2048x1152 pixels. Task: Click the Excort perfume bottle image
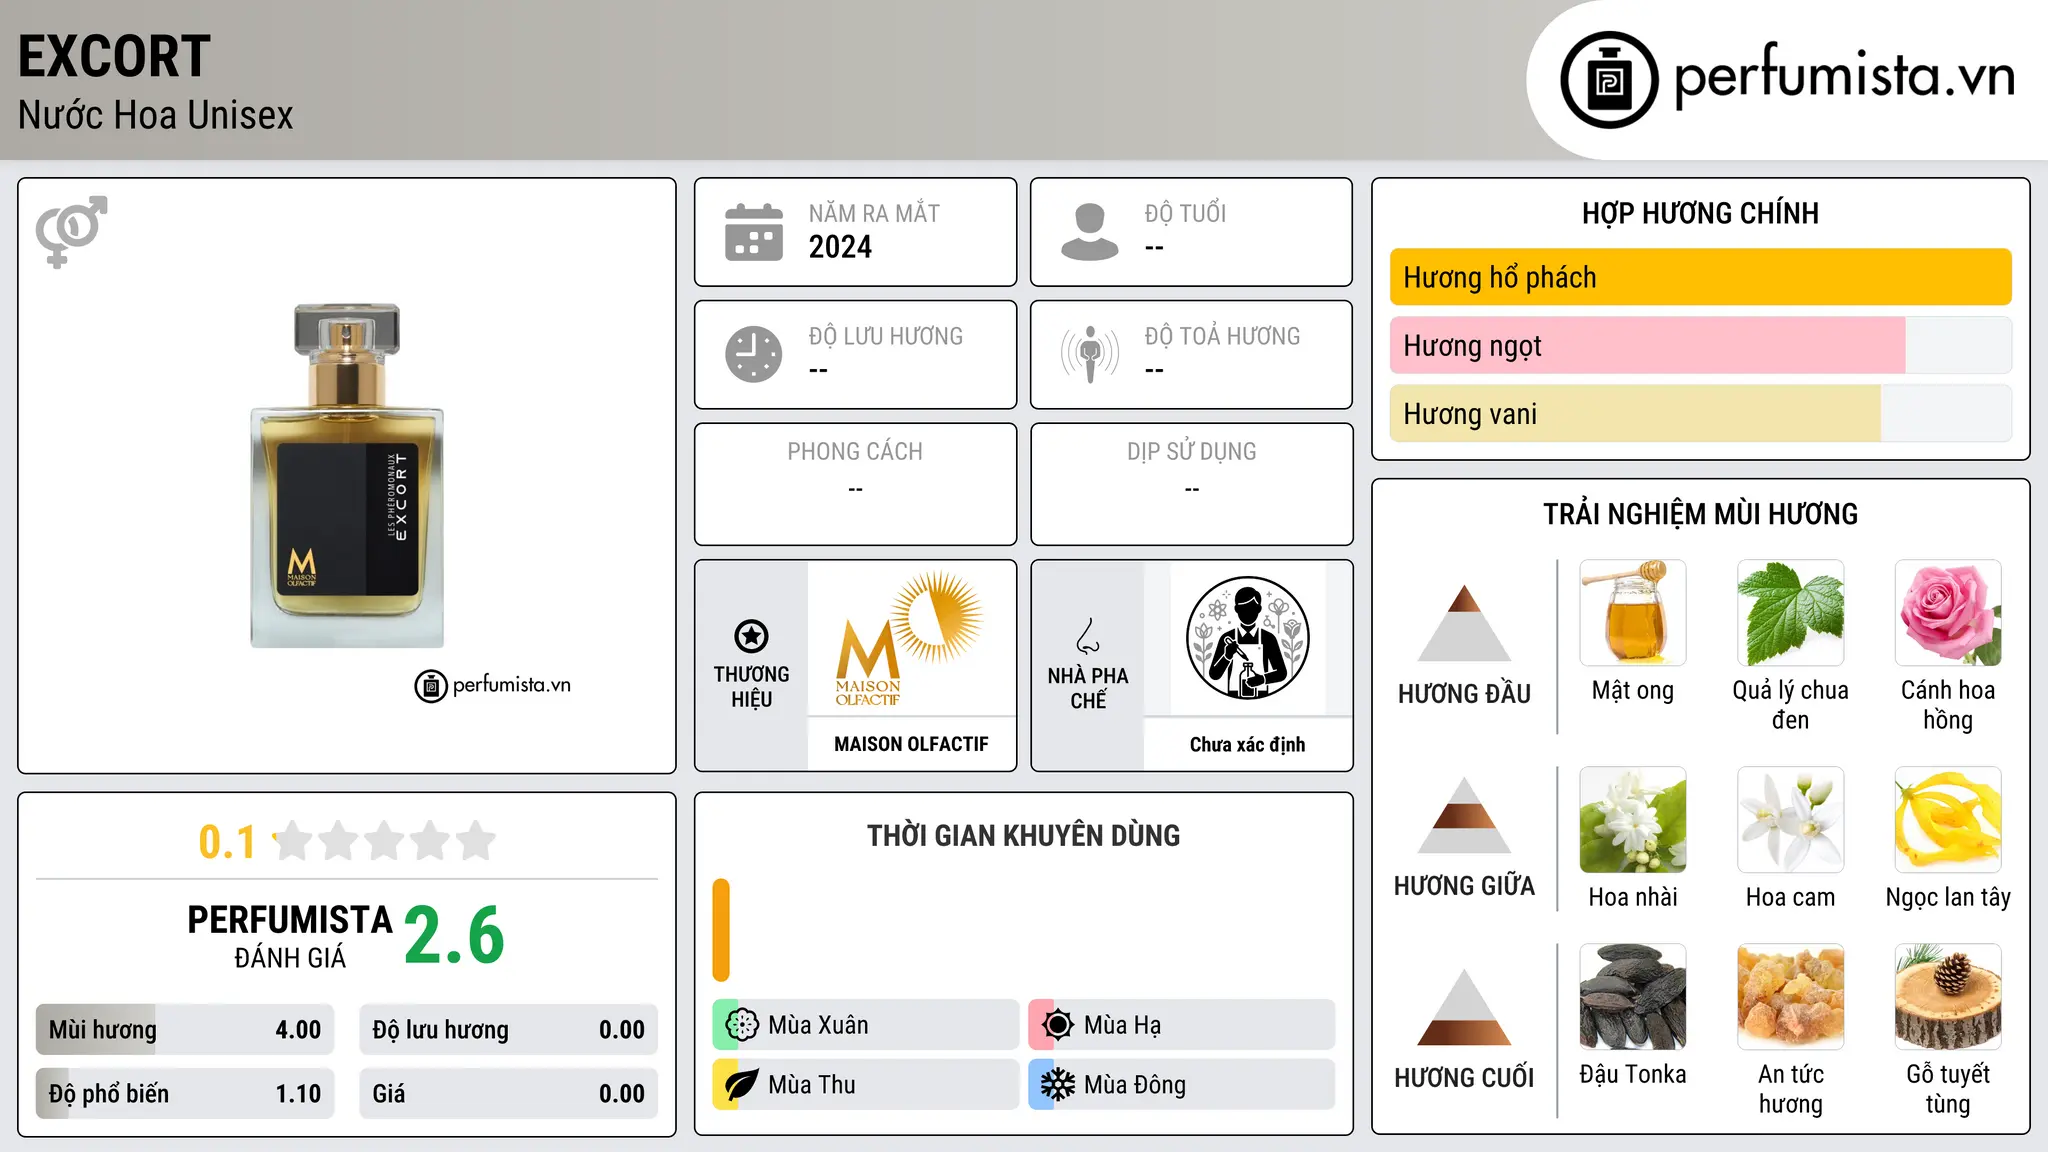(347, 476)
